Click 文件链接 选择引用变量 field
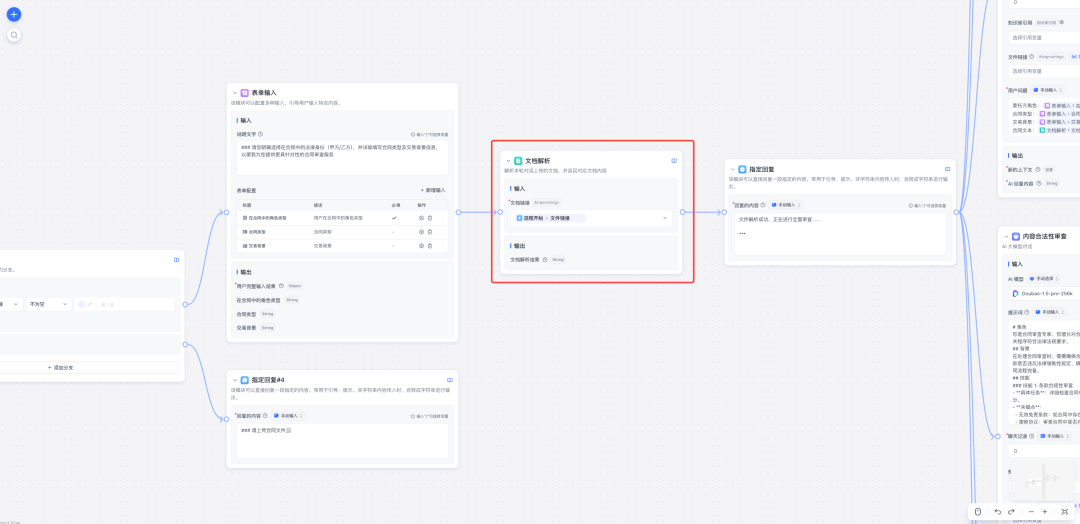 pyautogui.click(x=1043, y=71)
